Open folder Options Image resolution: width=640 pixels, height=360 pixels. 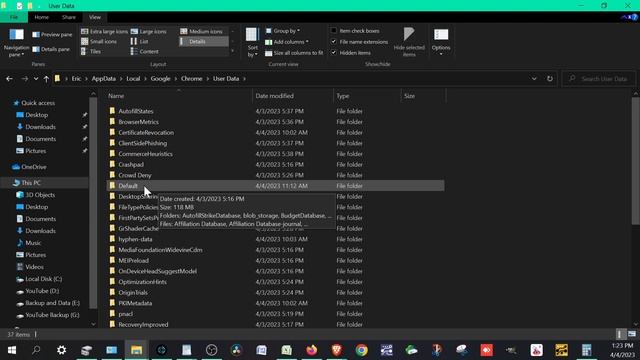pyautogui.click(x=441, y=42)
